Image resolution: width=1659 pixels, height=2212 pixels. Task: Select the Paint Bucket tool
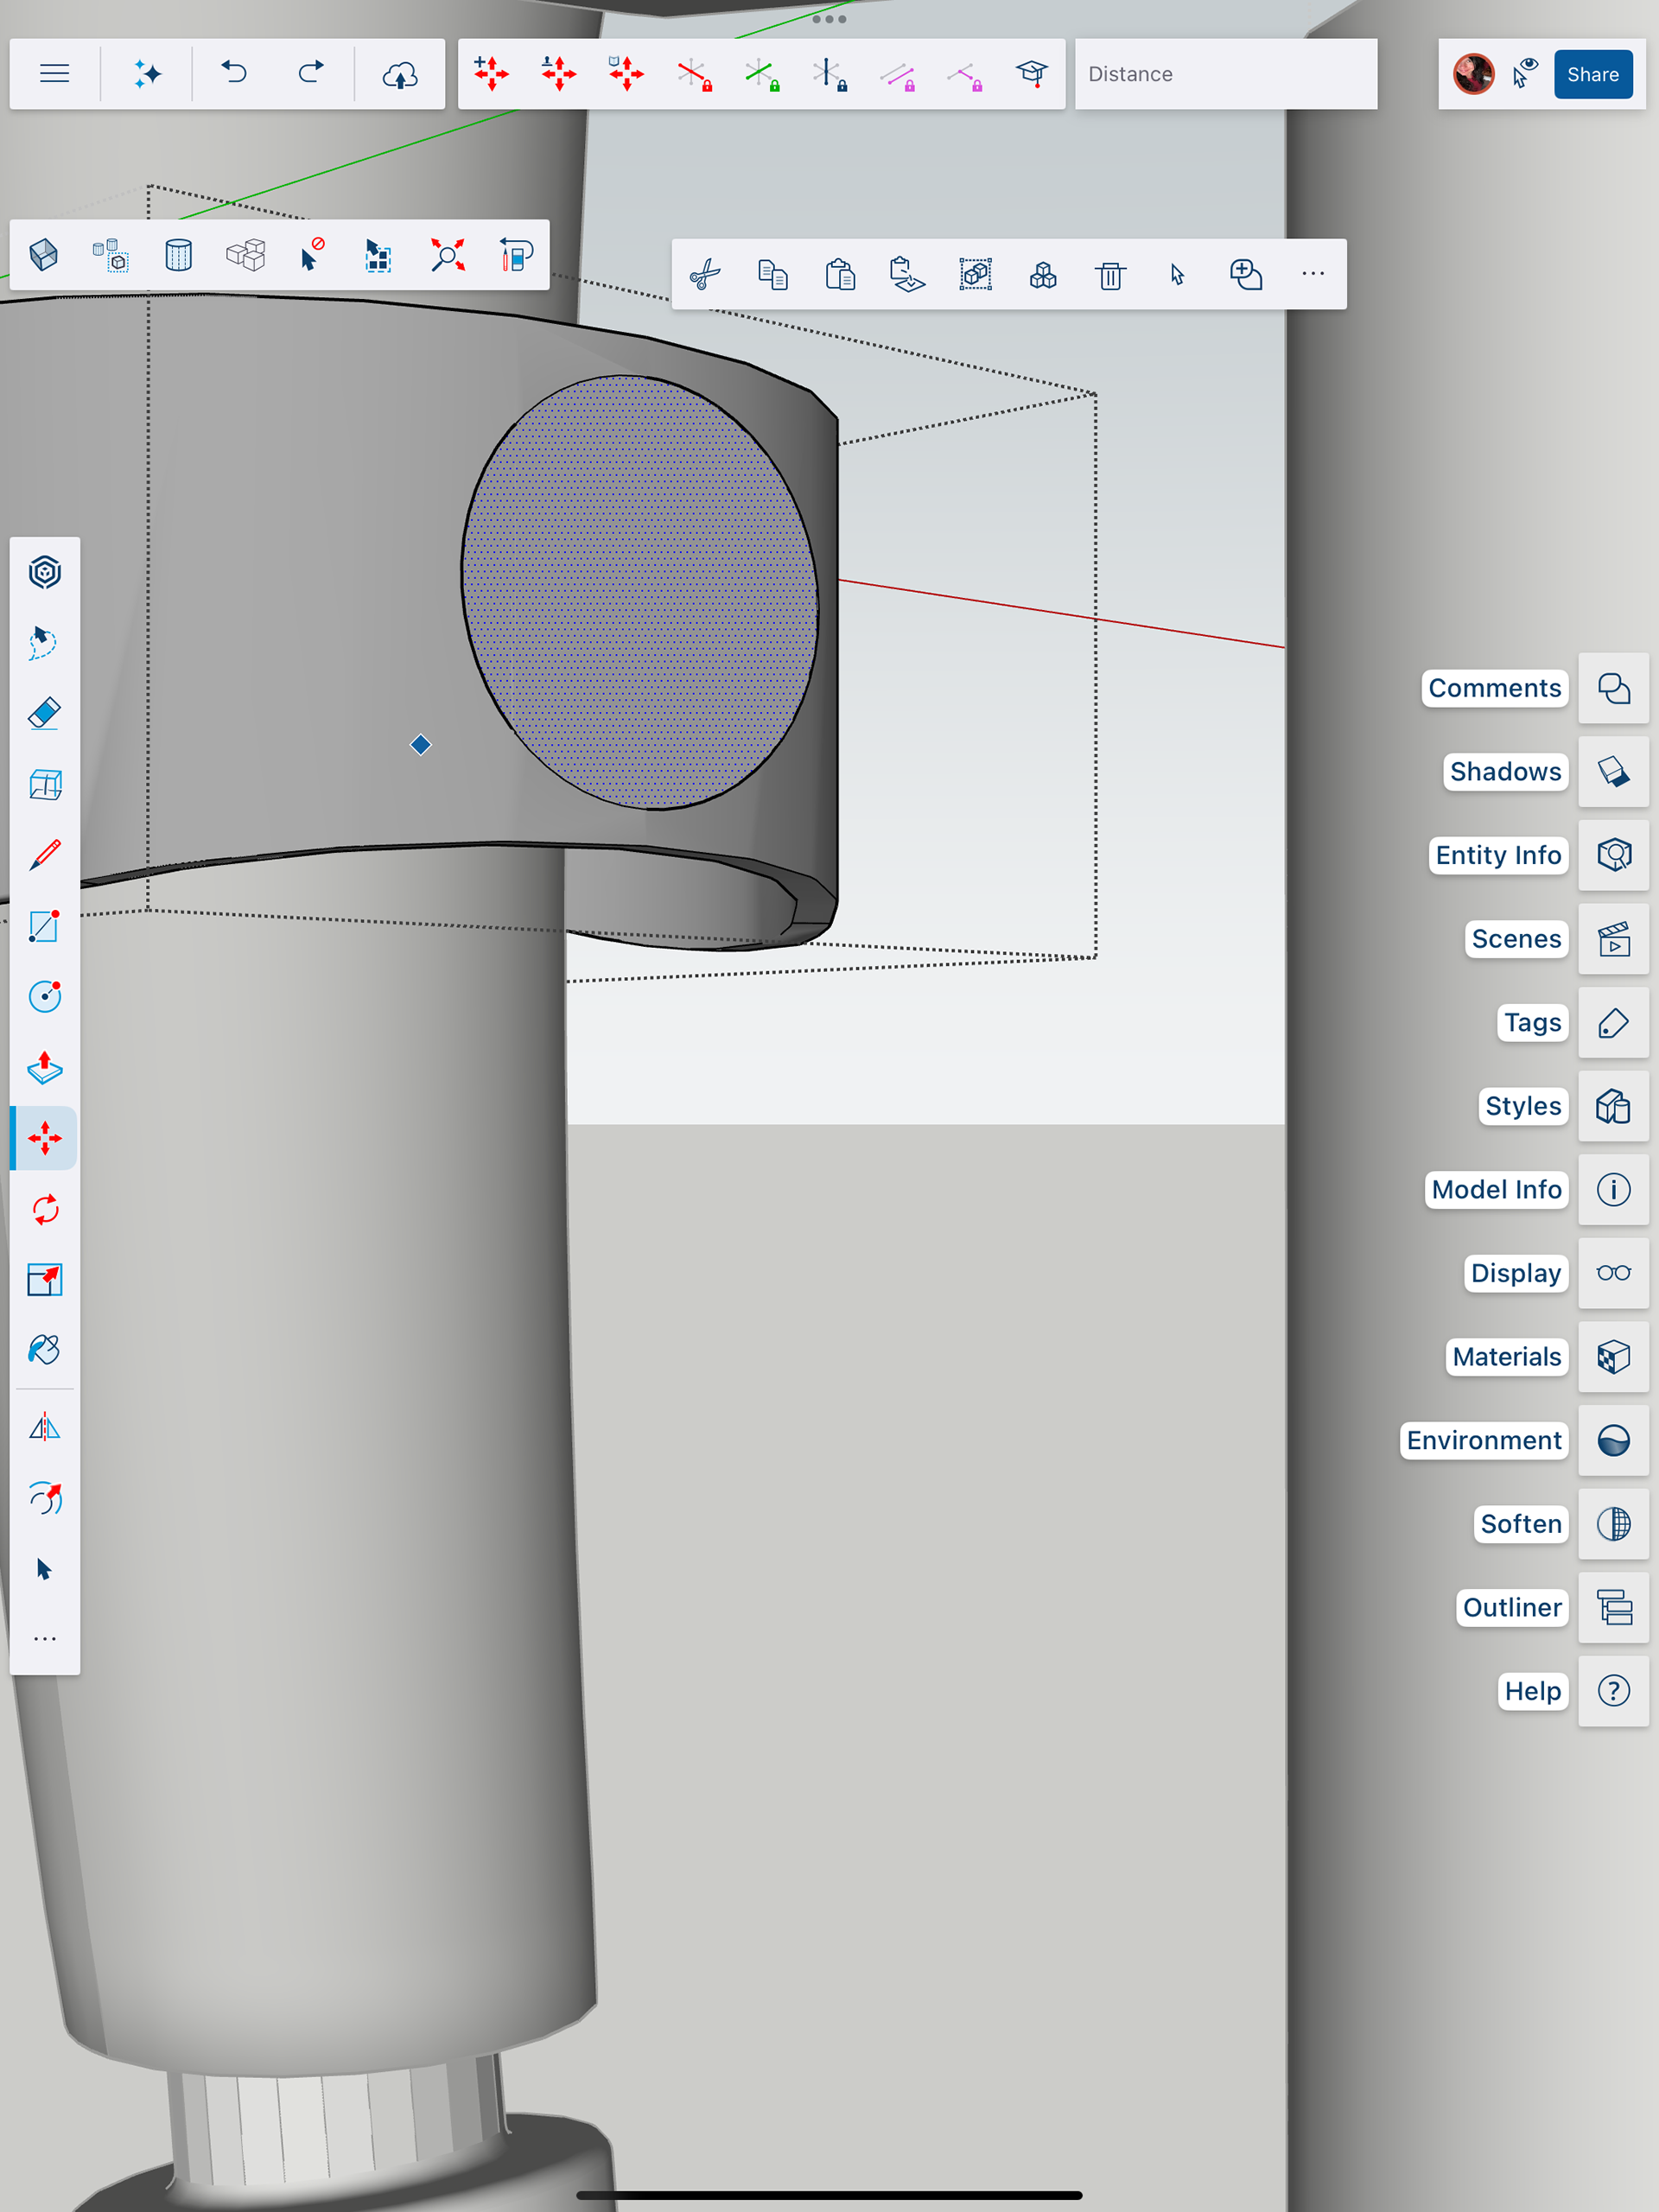pyautogui.click(x=45, y=1350)
